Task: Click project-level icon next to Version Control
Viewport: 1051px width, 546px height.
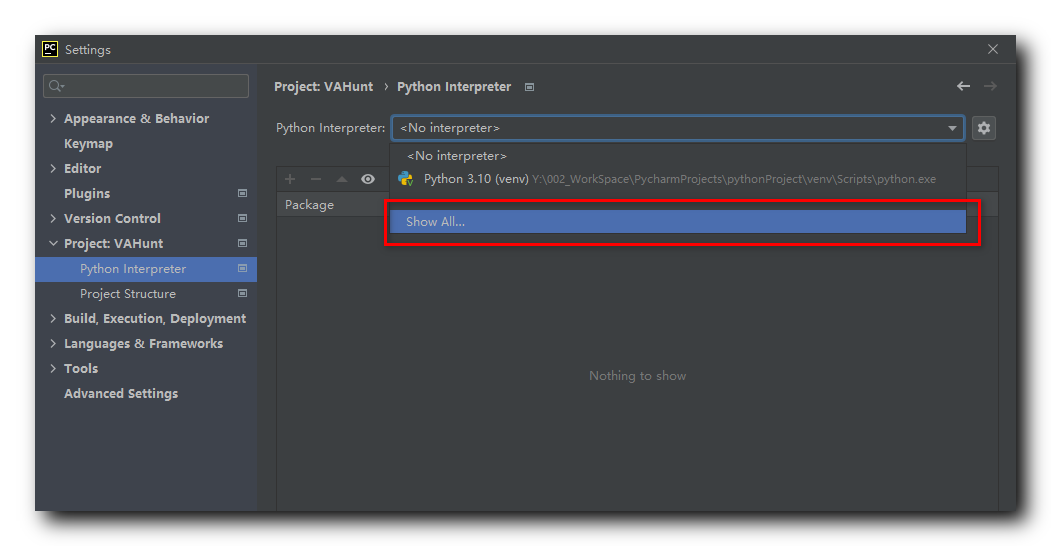Action: [x=243, y=218]
